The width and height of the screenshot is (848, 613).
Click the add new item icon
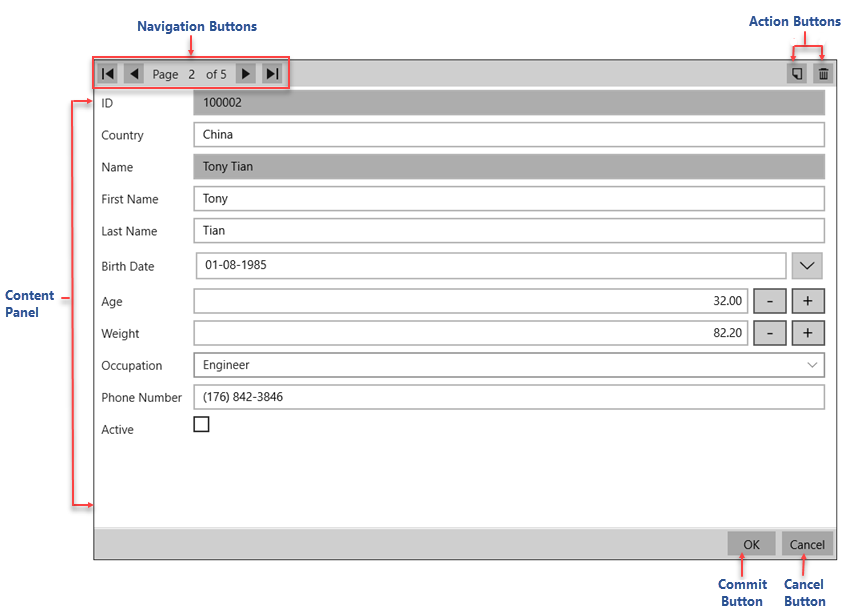[x=796, y=74]
